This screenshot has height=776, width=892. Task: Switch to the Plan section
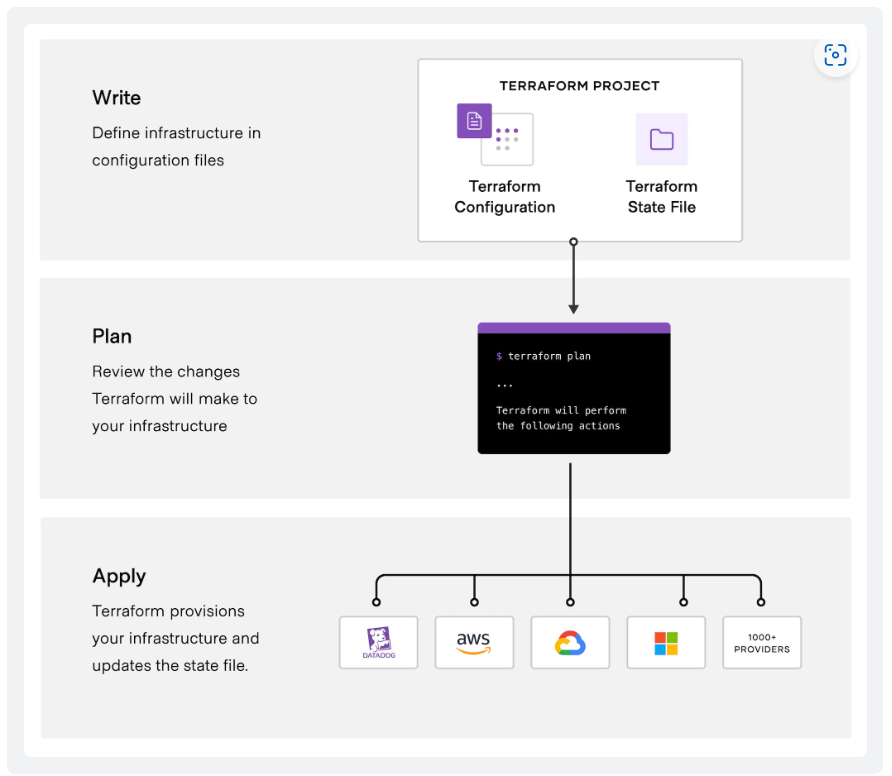click(x=111, y=336)
